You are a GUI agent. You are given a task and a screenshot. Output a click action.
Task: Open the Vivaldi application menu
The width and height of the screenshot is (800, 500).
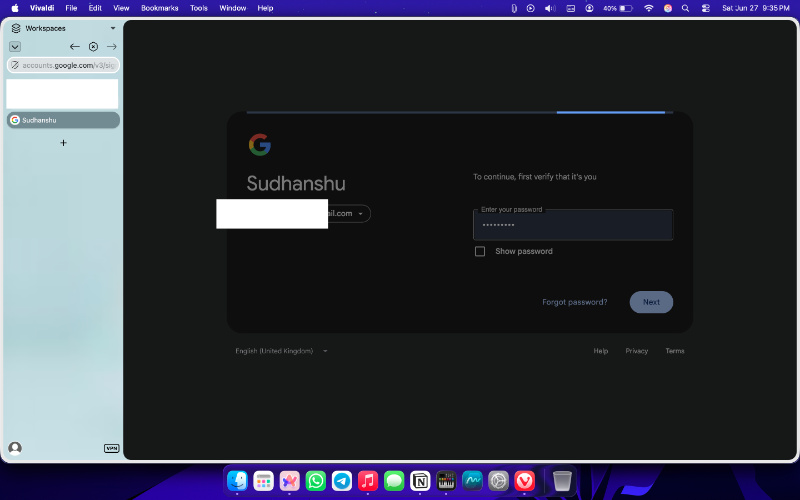[x=42, y=8]
